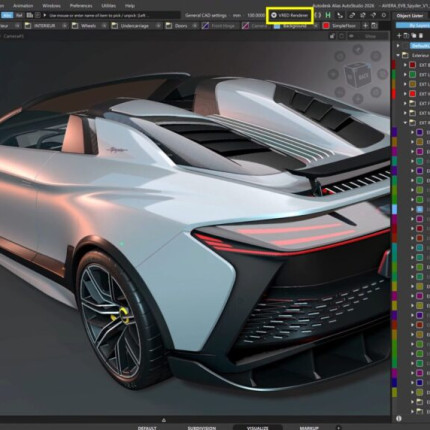430x430 pixels.
Task: Click the BACK face of the ViewCube
Action: (x=362, y=77)
